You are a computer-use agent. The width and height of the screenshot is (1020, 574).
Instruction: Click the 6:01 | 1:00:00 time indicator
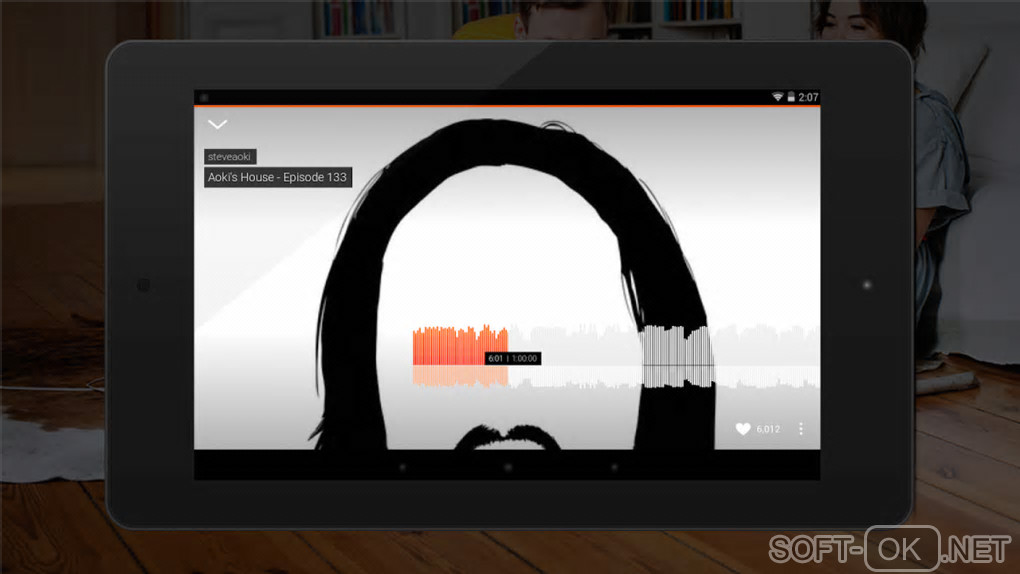click(513, 359)
